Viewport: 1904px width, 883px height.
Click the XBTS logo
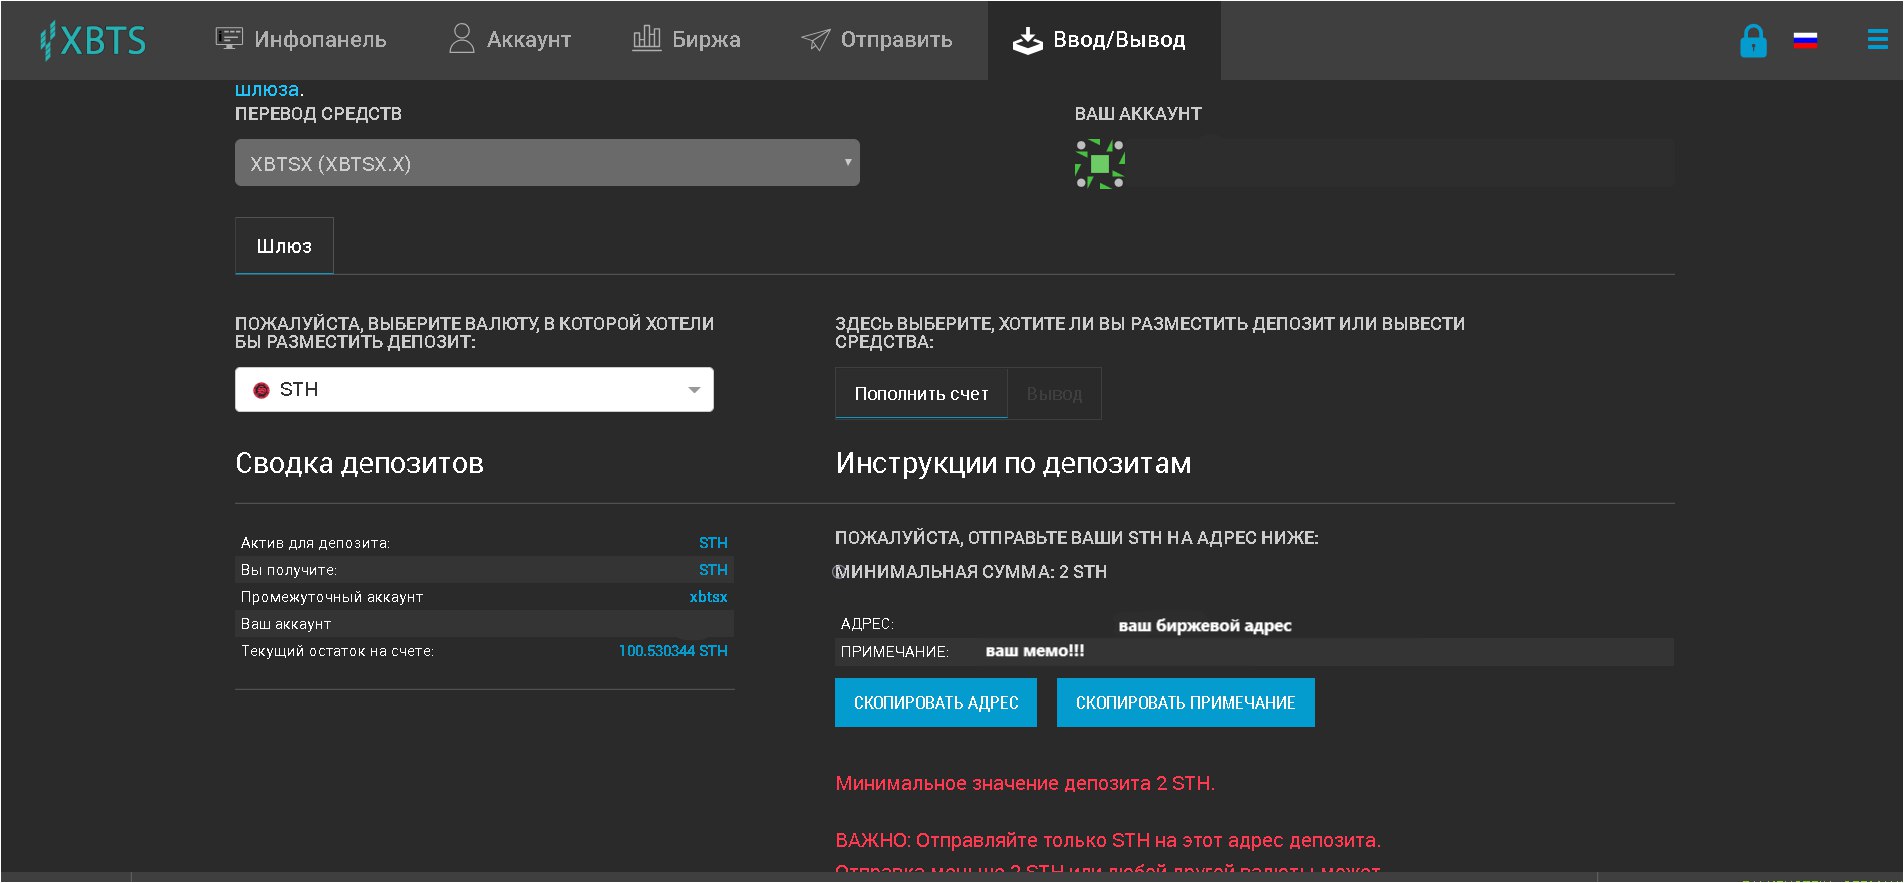(x=93, y=40)
